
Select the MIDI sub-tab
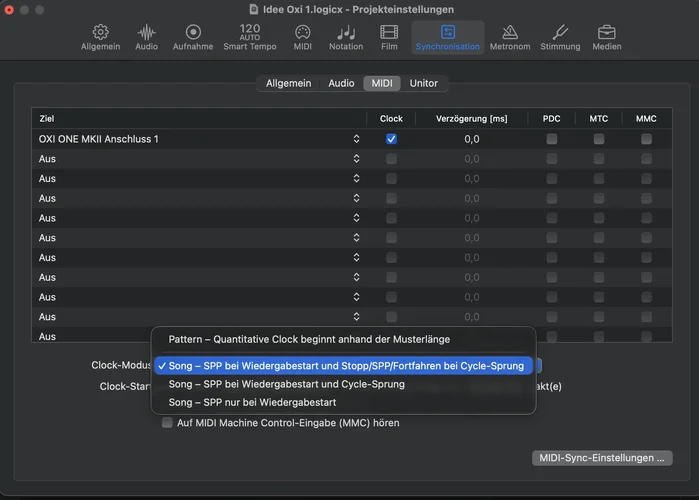click(382, 83)
